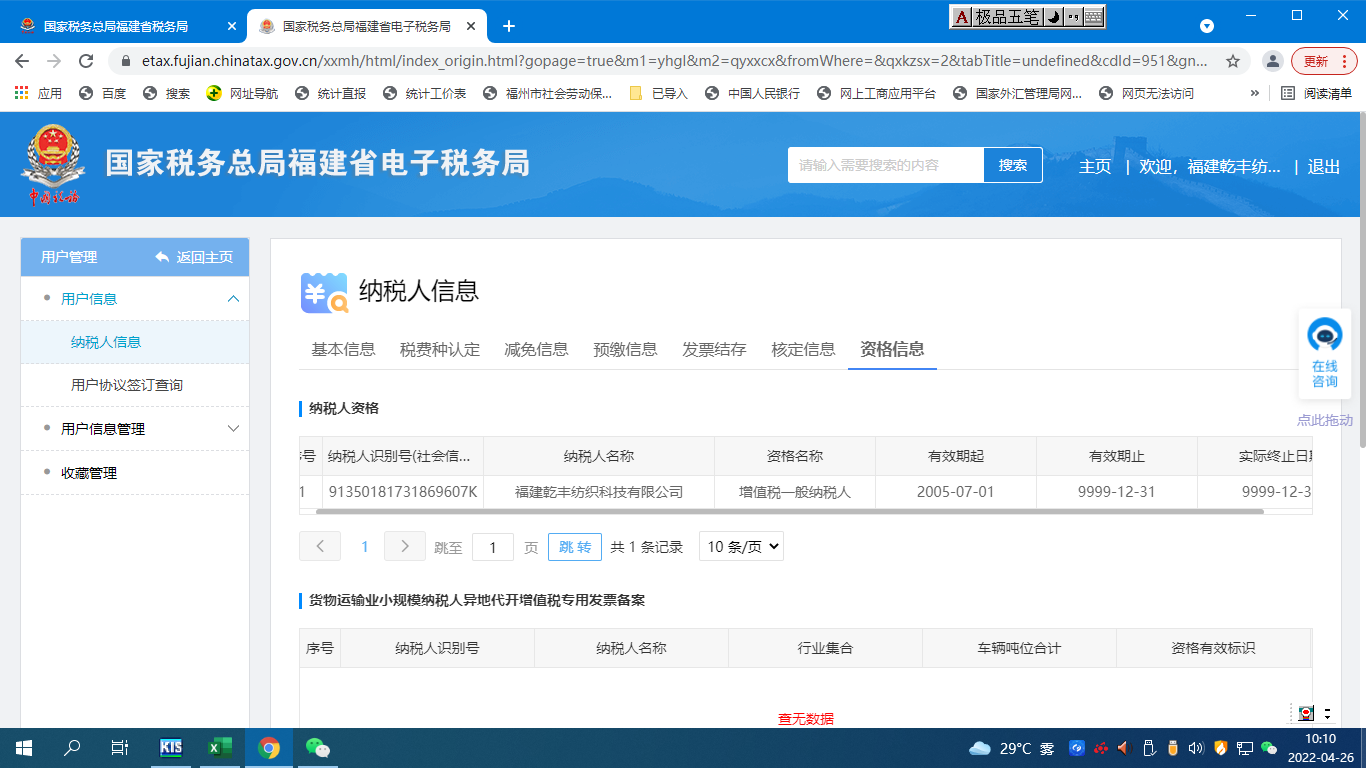
Task: Click the return to homepage arrow icon
Action: pyautogui.click(x=162, y=257)
